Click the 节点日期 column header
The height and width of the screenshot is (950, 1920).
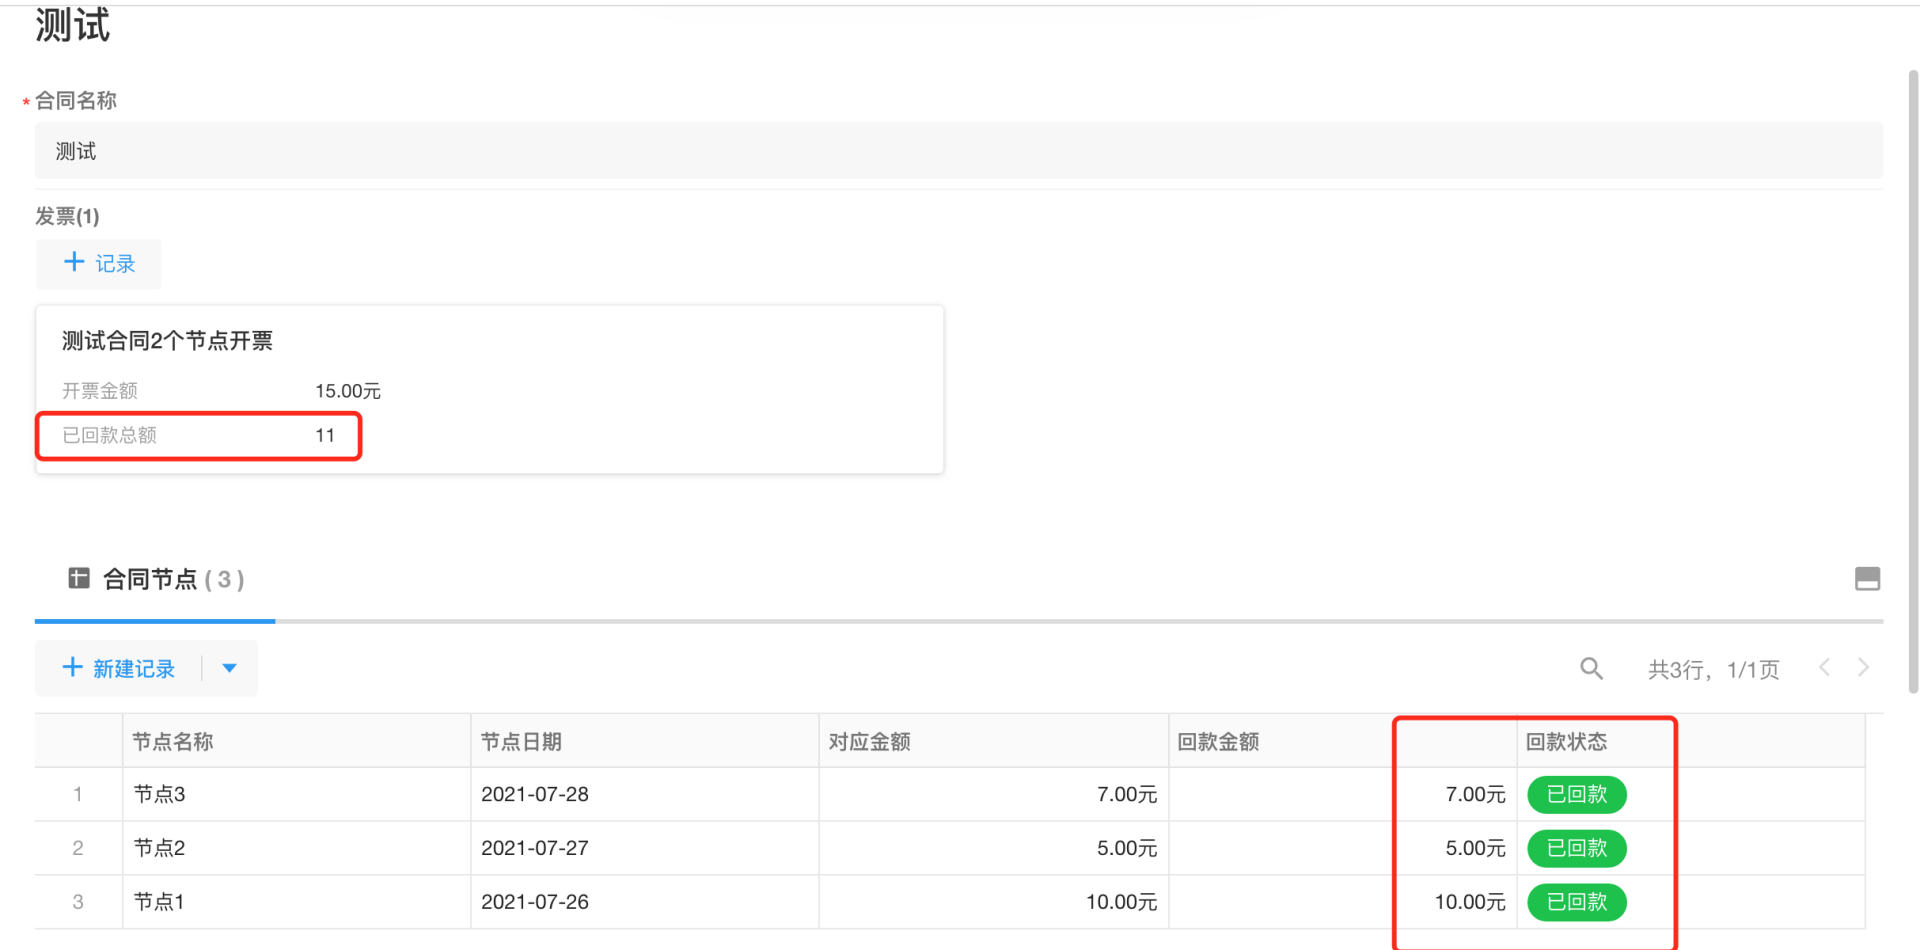[521, 742]
